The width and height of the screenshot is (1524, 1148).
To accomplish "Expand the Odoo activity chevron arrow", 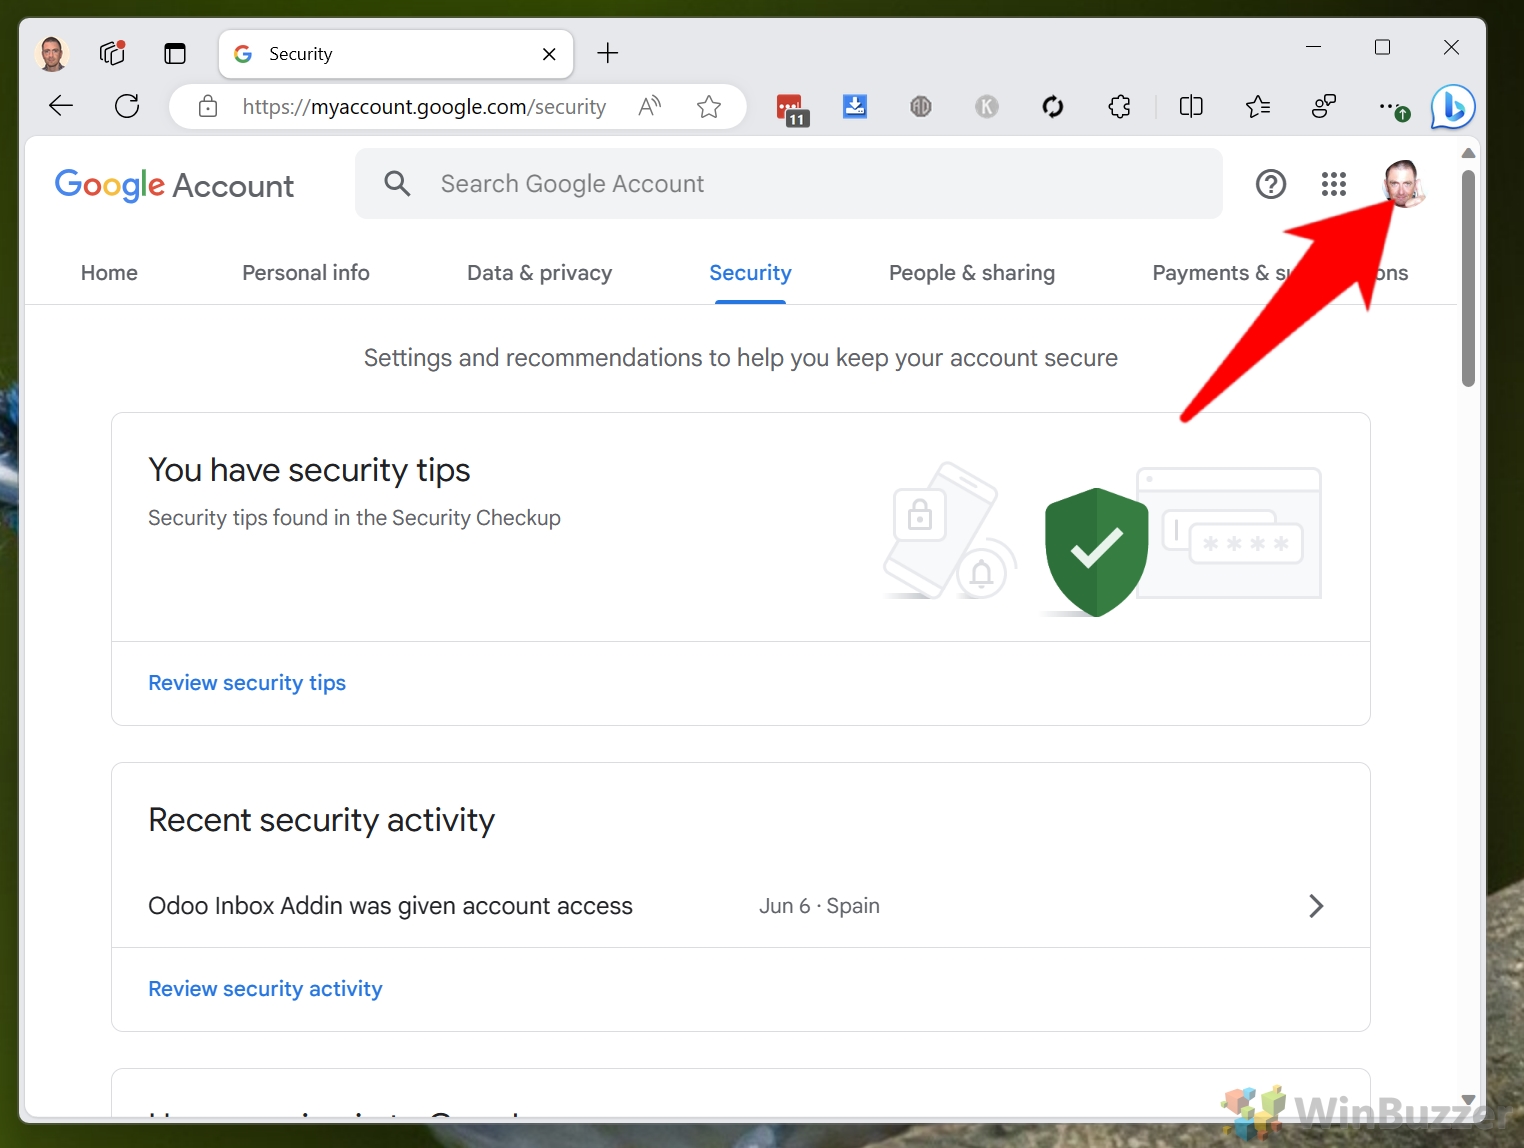I will pyautogui.click(x=1316, y=906).
